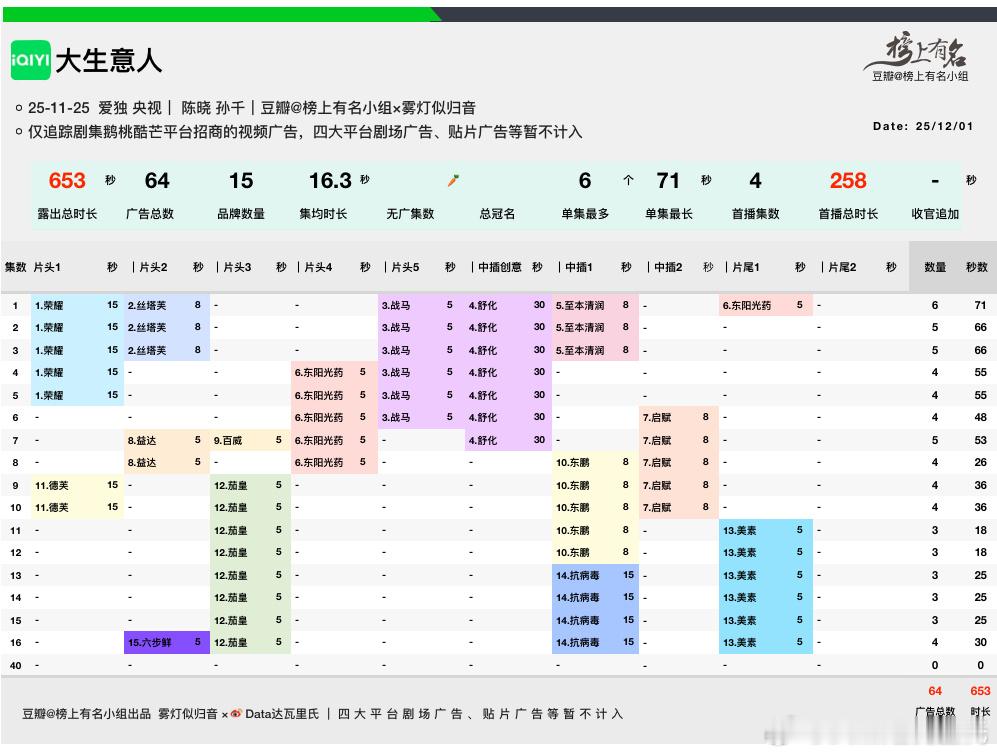Click the 广告总数 label under 64
Screen dimensions: 997x755
(x=150, y=214)
